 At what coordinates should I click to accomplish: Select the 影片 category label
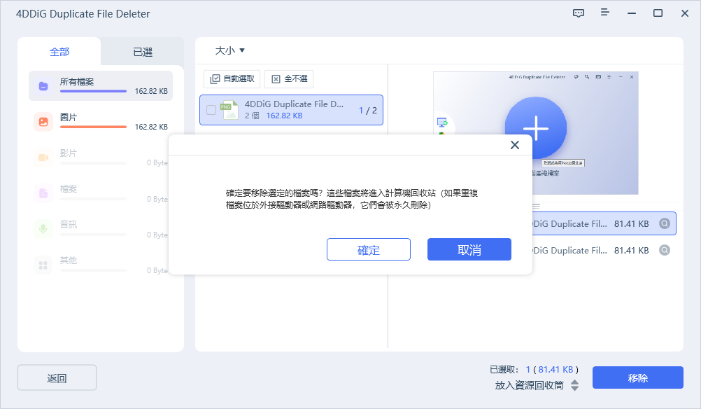(x=68, y=153)
